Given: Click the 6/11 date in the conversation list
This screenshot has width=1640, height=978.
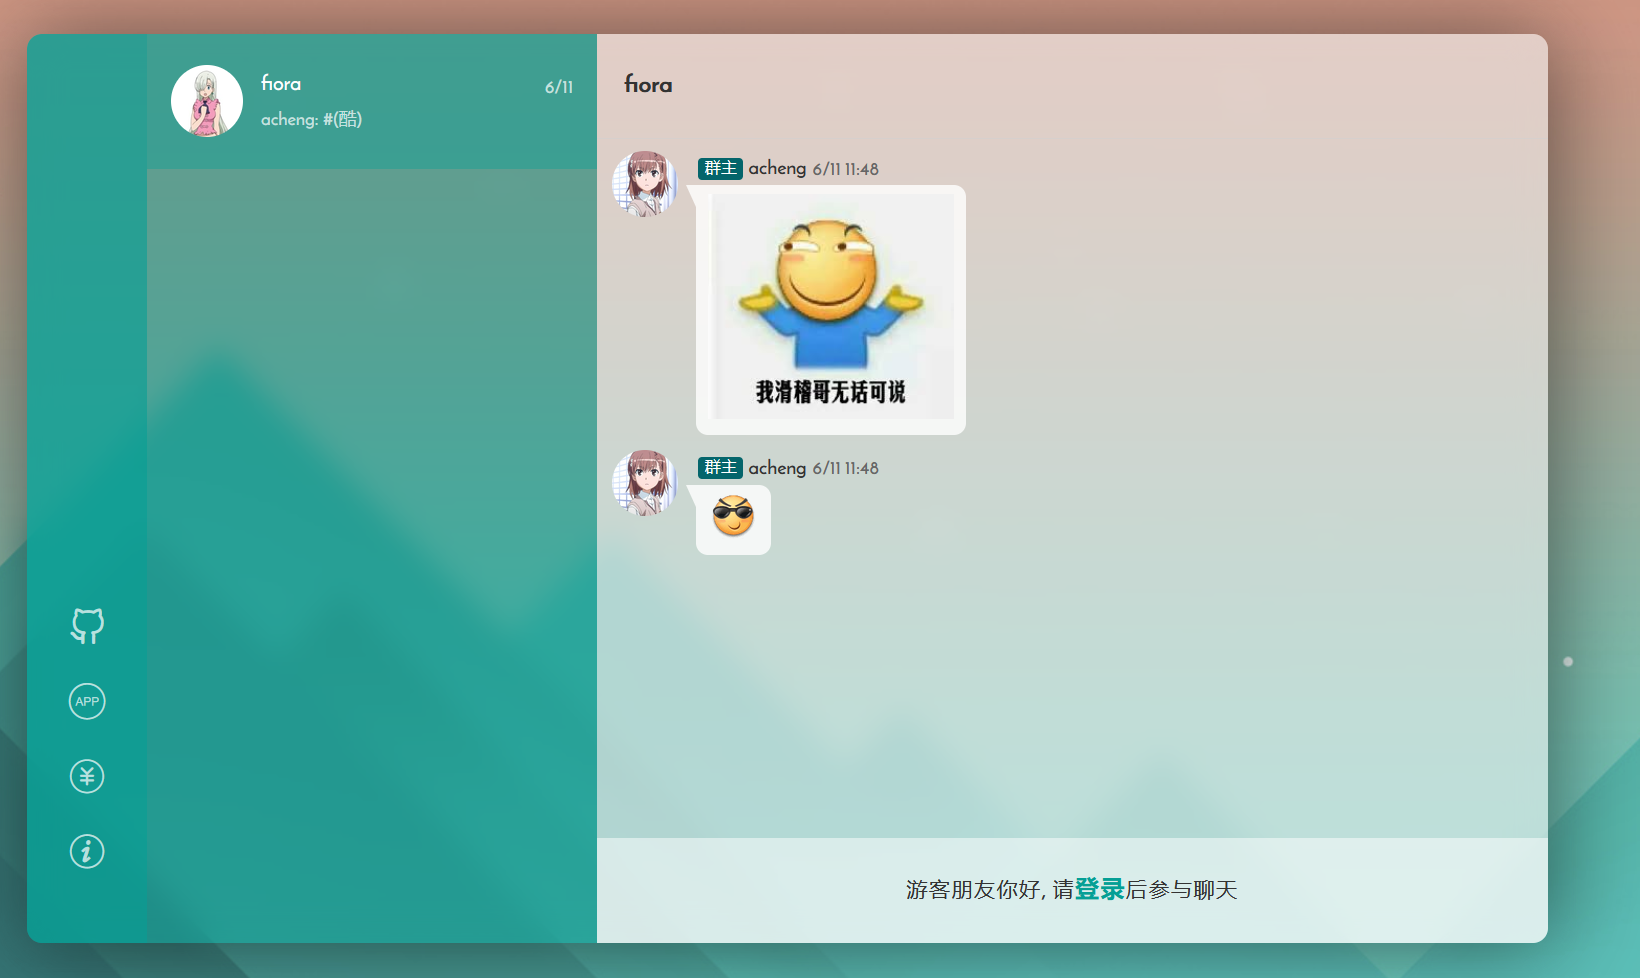Looking at the screenshot, I should pos(559,87).
